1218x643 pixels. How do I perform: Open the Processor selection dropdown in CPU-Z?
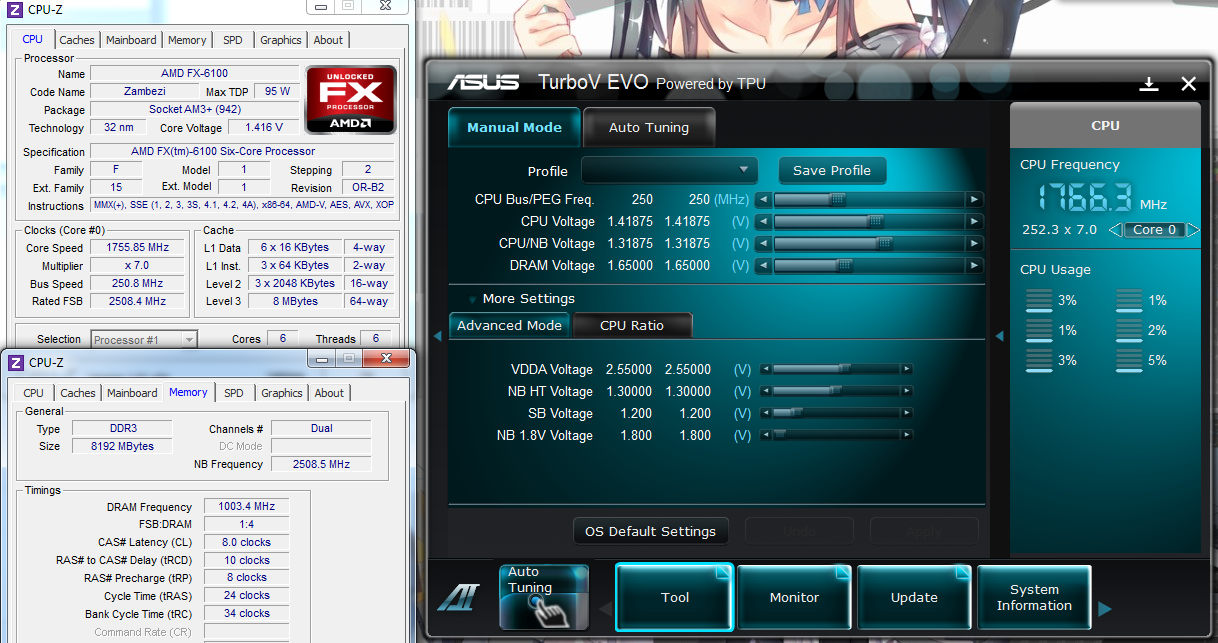point(144,340)
